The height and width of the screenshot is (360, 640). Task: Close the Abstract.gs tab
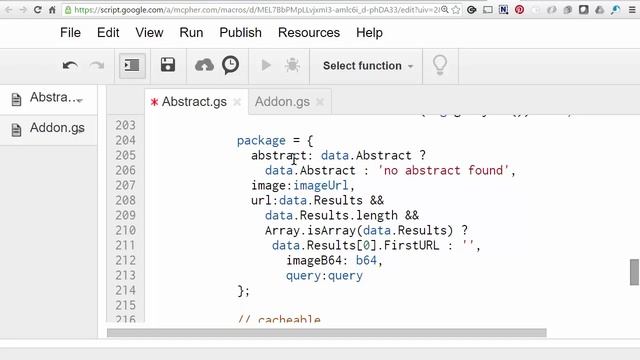pyautogui.click(x=237, y=102)
